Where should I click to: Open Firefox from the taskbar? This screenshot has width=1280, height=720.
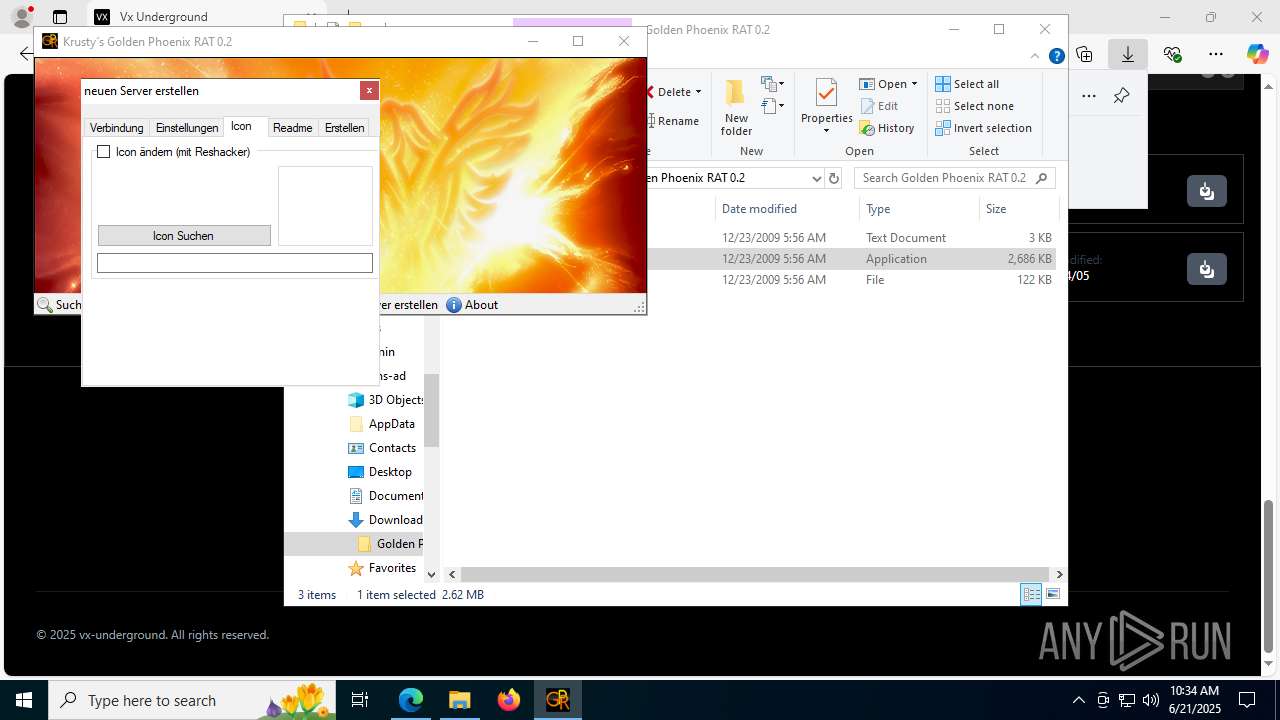[509, 701]
